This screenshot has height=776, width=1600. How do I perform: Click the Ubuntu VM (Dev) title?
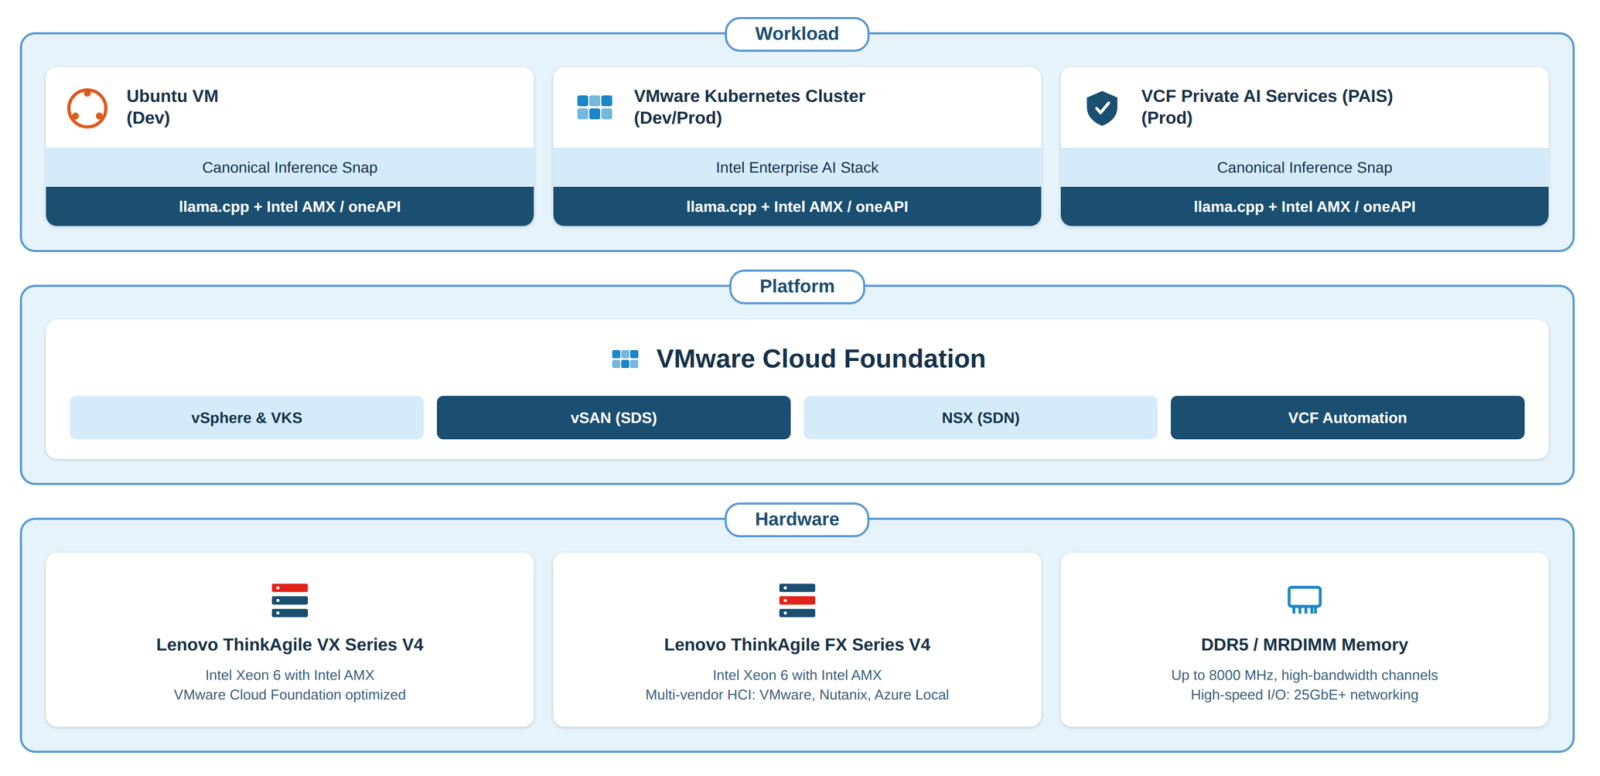pos(172,107)
